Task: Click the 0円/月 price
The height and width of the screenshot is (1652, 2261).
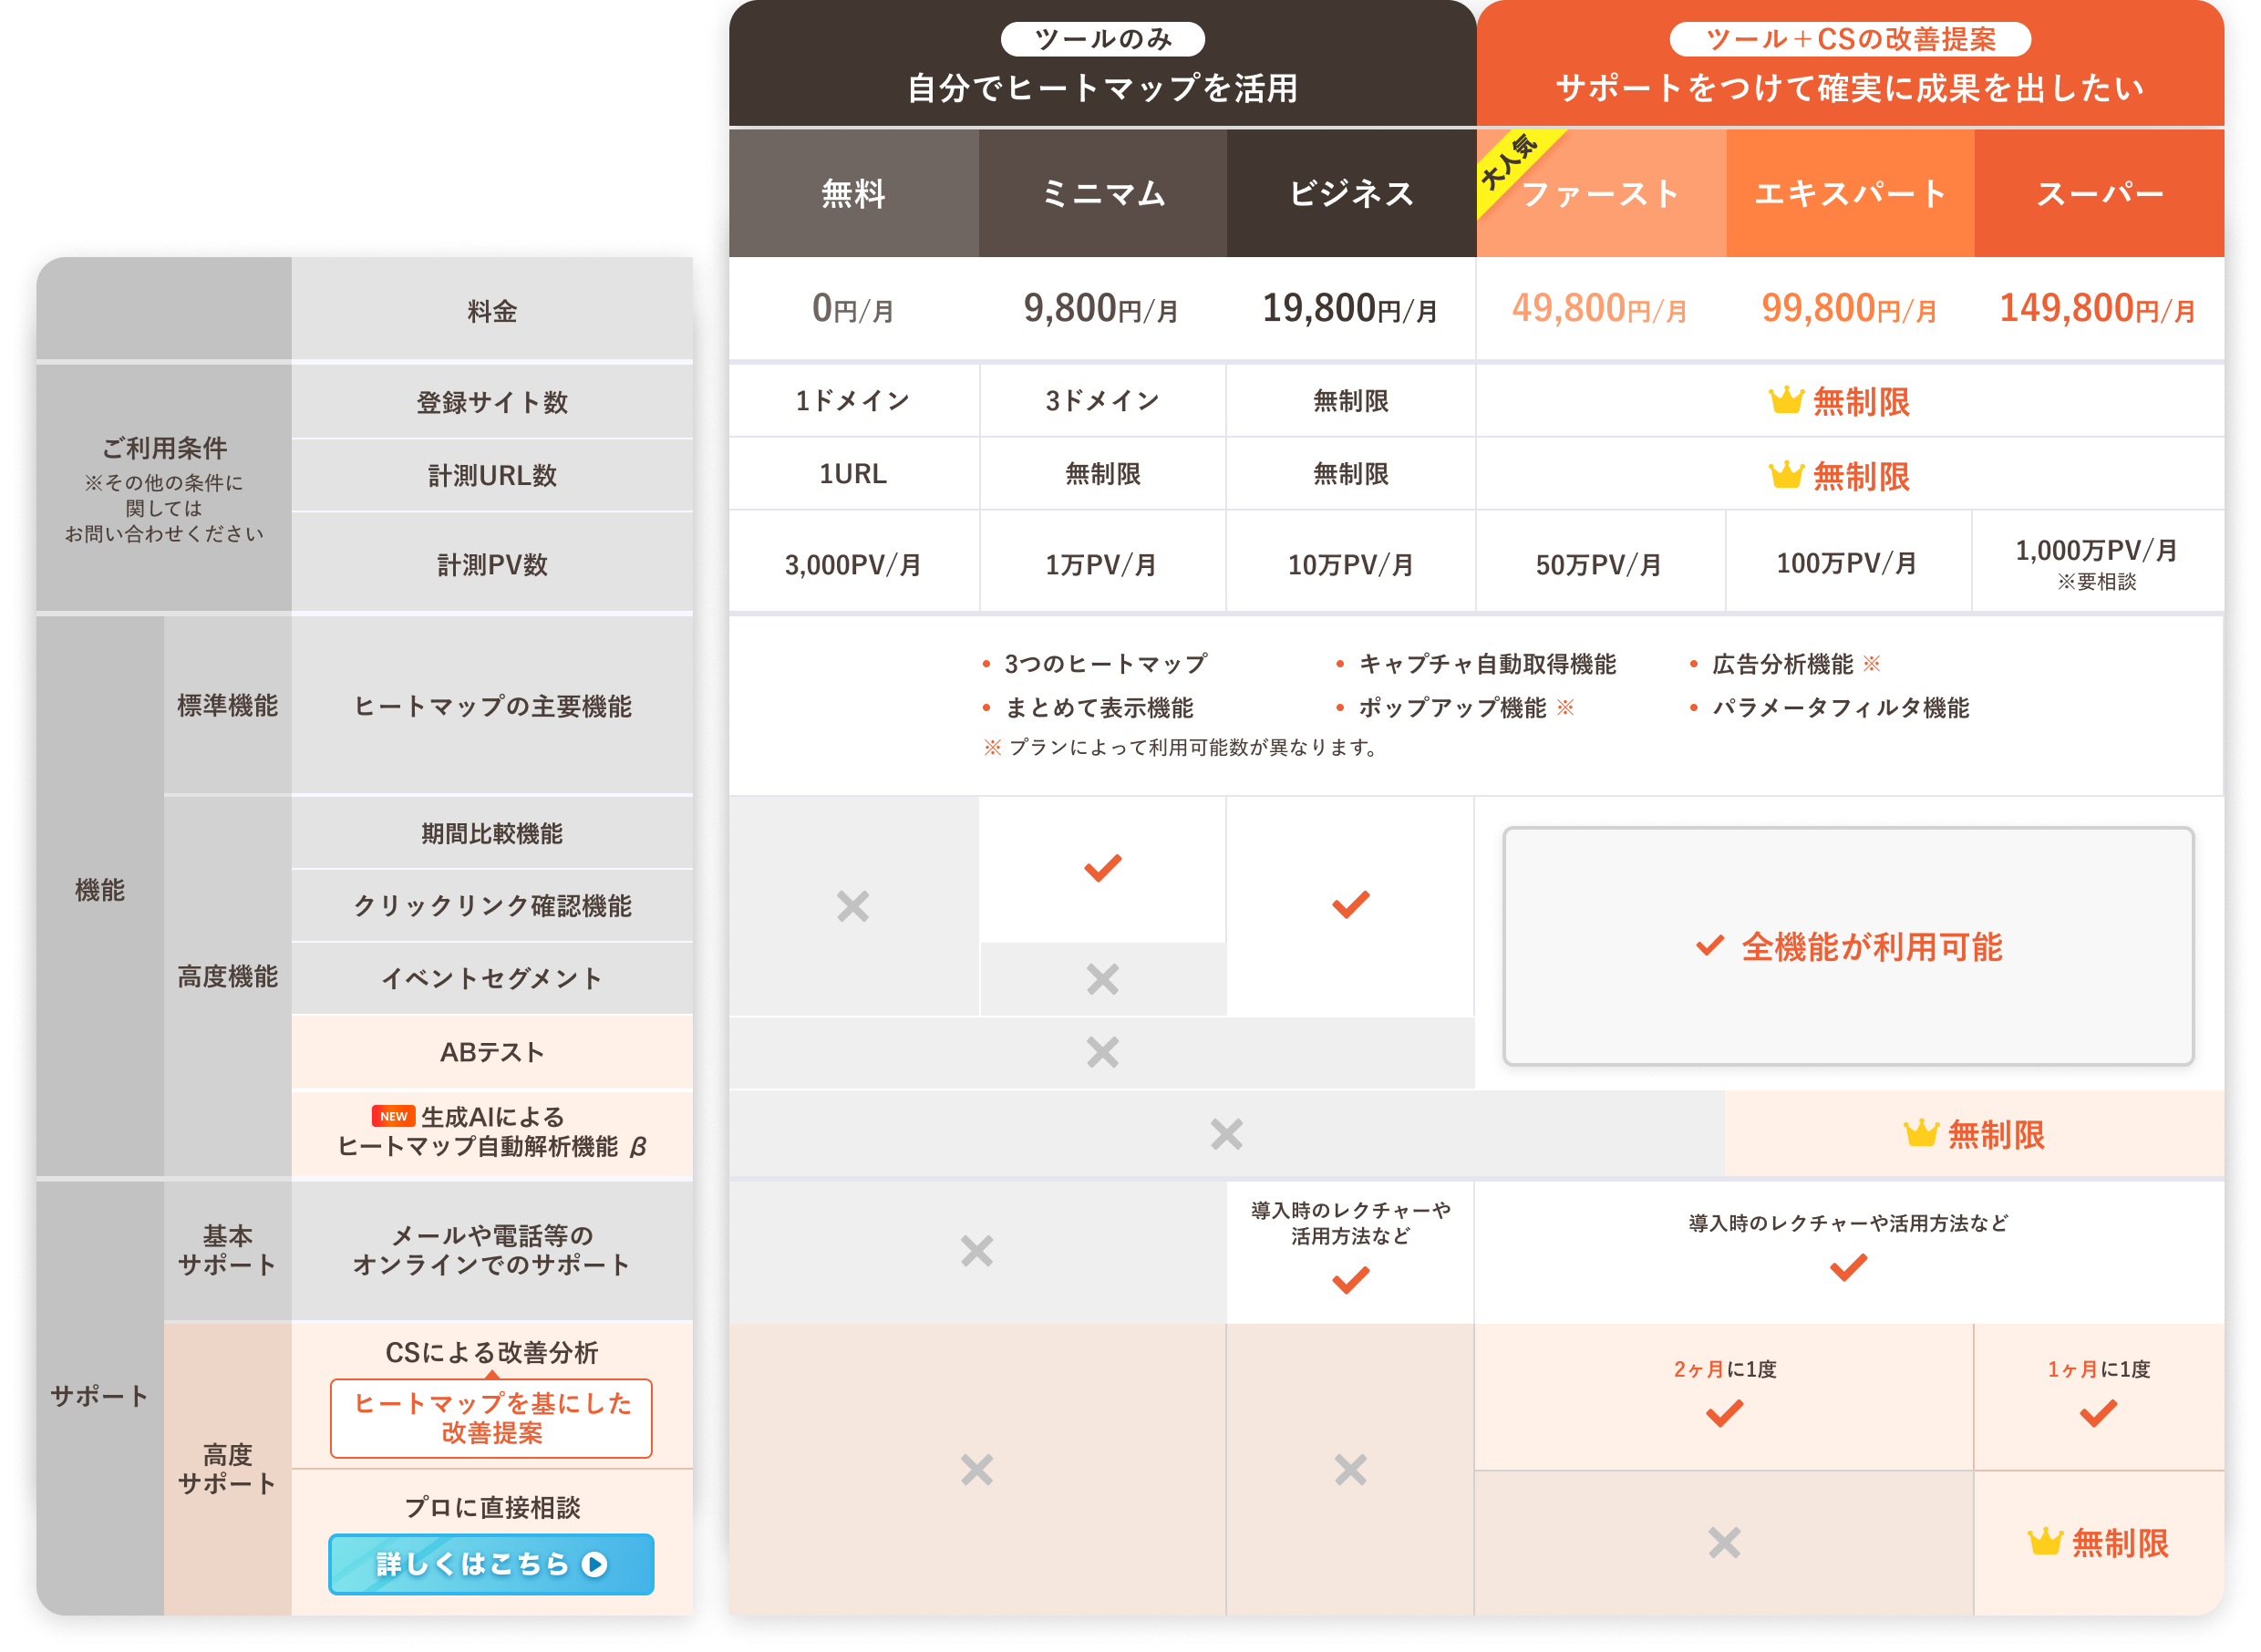Action: point(852,308)
